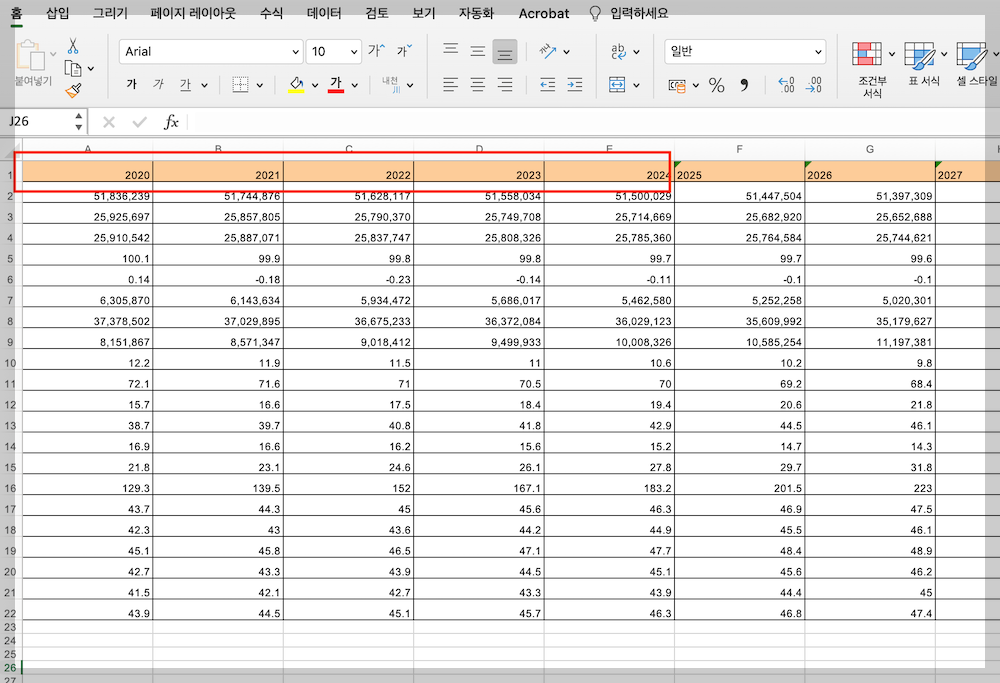Select row 10 header

point(10,363)
